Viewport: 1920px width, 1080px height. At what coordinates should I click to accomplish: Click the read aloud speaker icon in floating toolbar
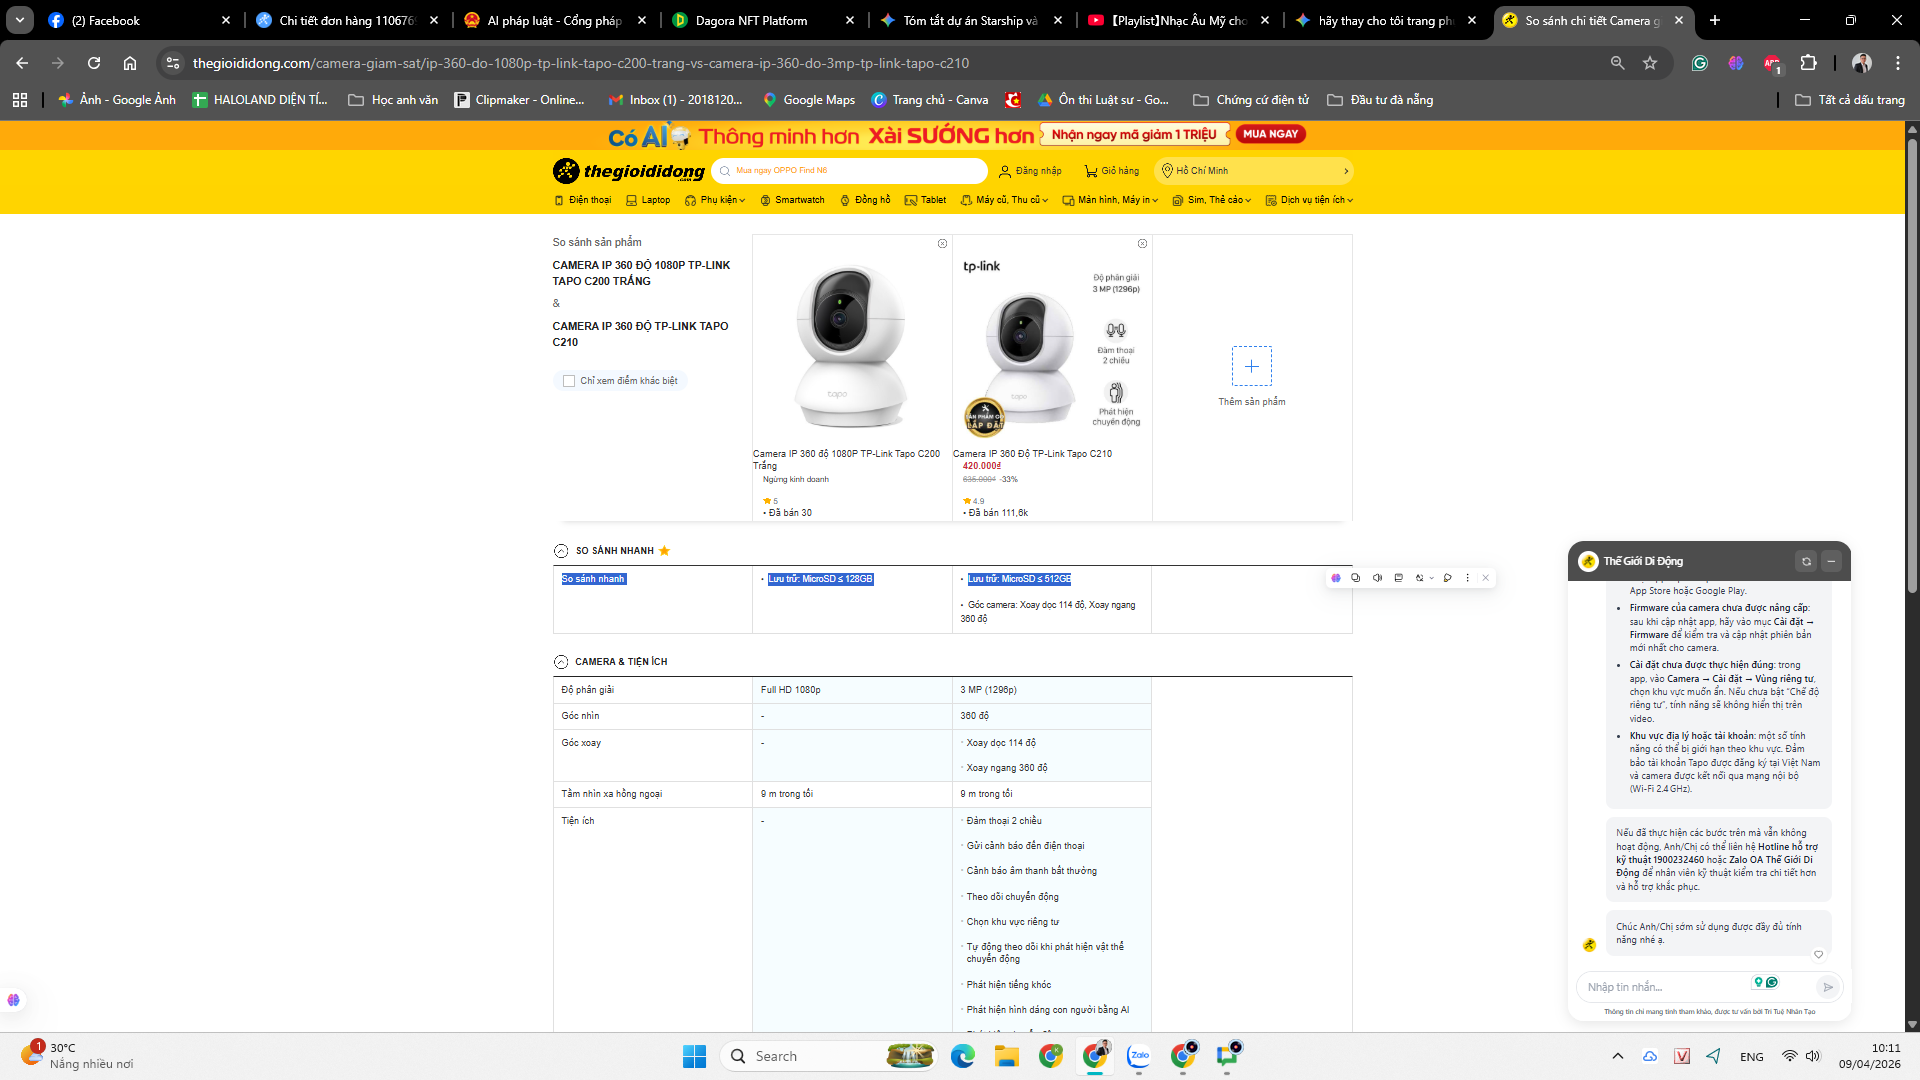tap(1377, 578)
